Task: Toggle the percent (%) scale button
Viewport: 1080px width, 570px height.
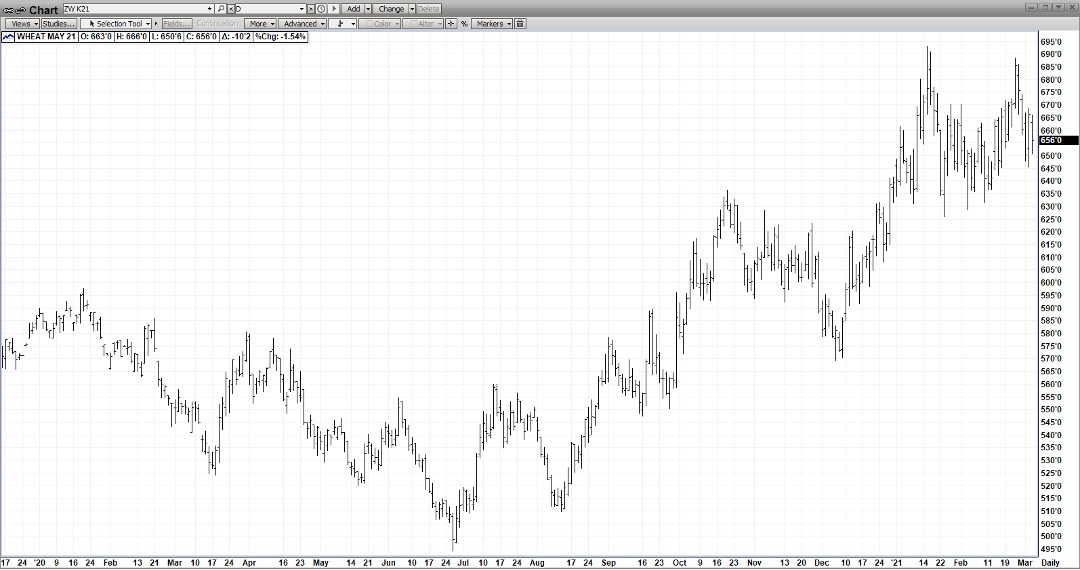Action: [464, 23]
